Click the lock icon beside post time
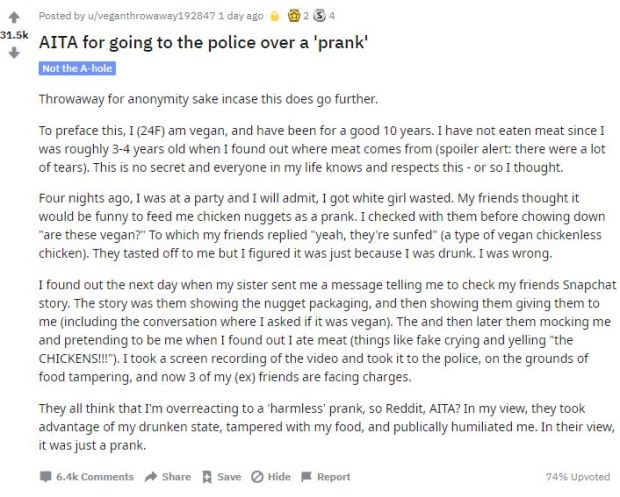The image size is (620, 497). (x=274, y=16)
